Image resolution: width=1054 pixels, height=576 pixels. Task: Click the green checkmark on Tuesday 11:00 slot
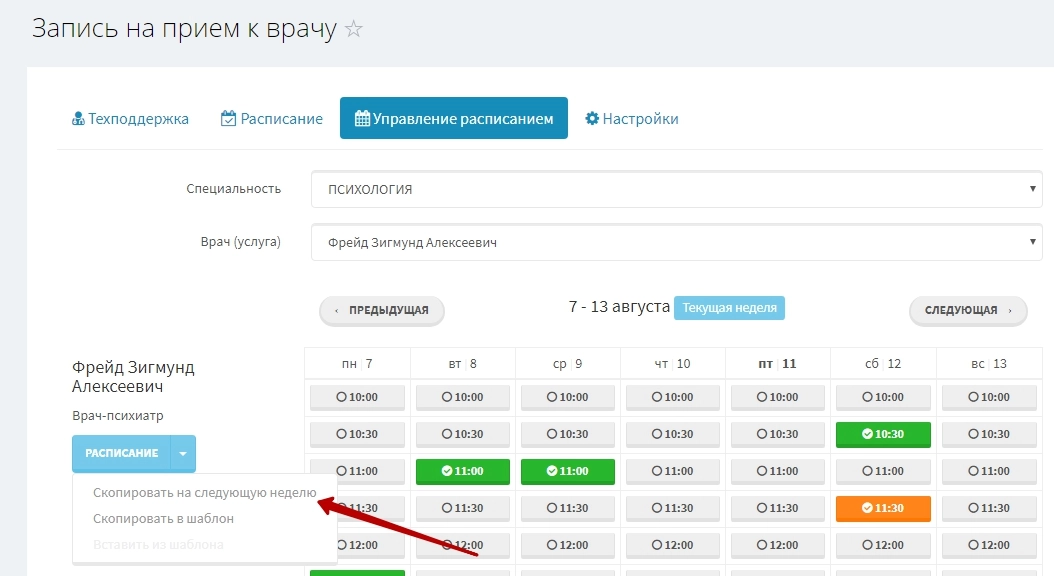coord(446,471)
